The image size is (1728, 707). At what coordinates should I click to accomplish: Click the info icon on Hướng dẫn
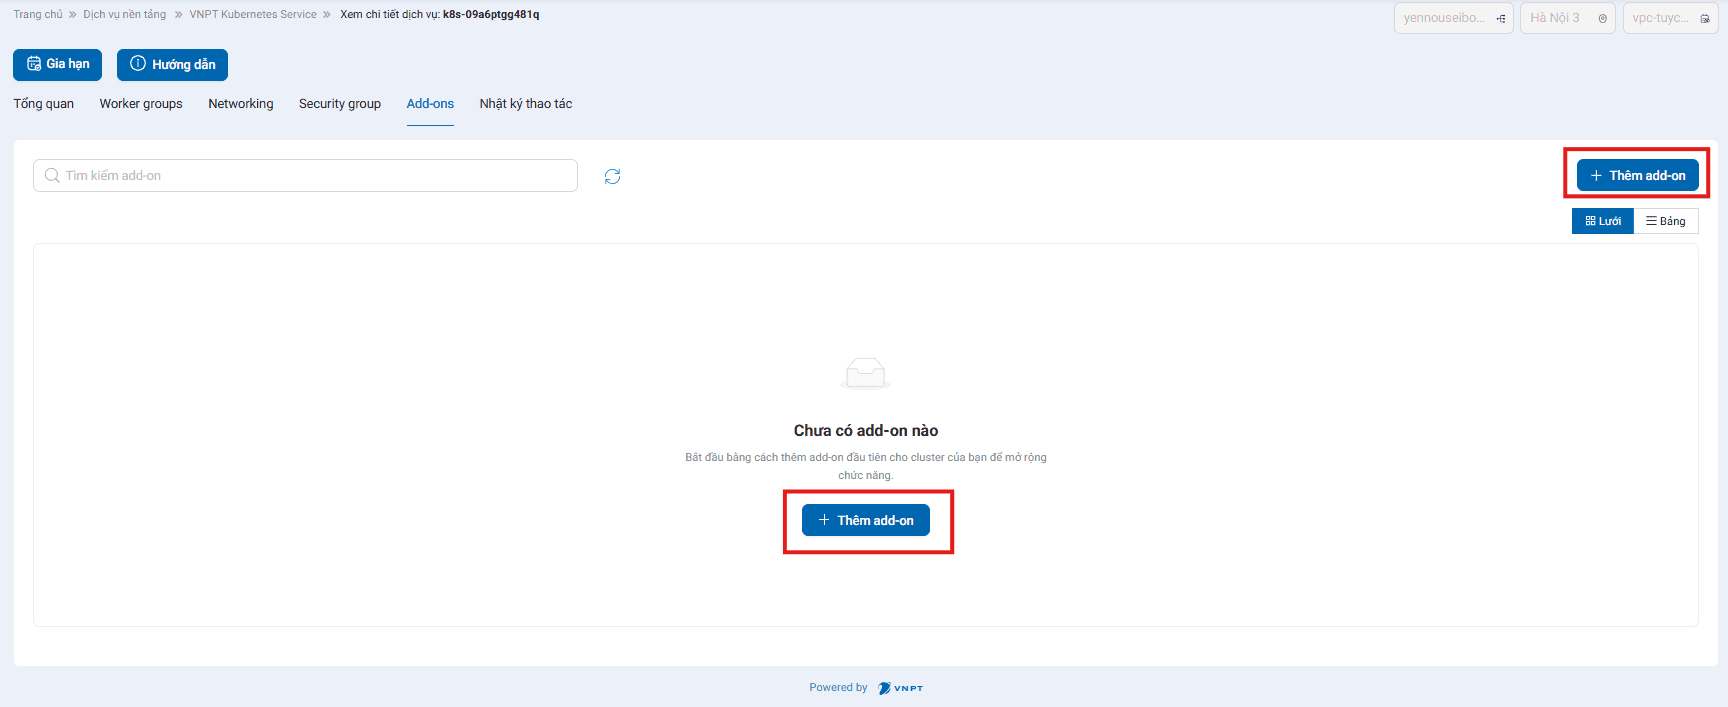pos(138,64)
